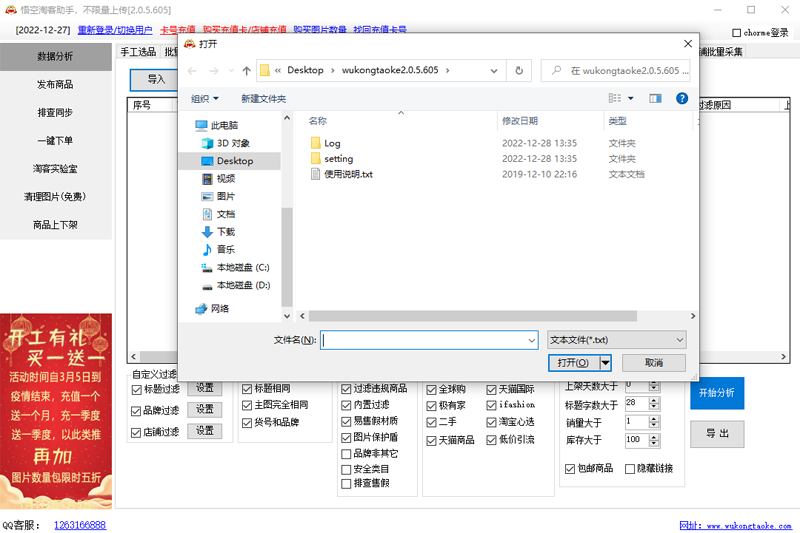Select the 使用说明.txt file
Viewport: 800px width, 533px height.
(x=347, y=174)
